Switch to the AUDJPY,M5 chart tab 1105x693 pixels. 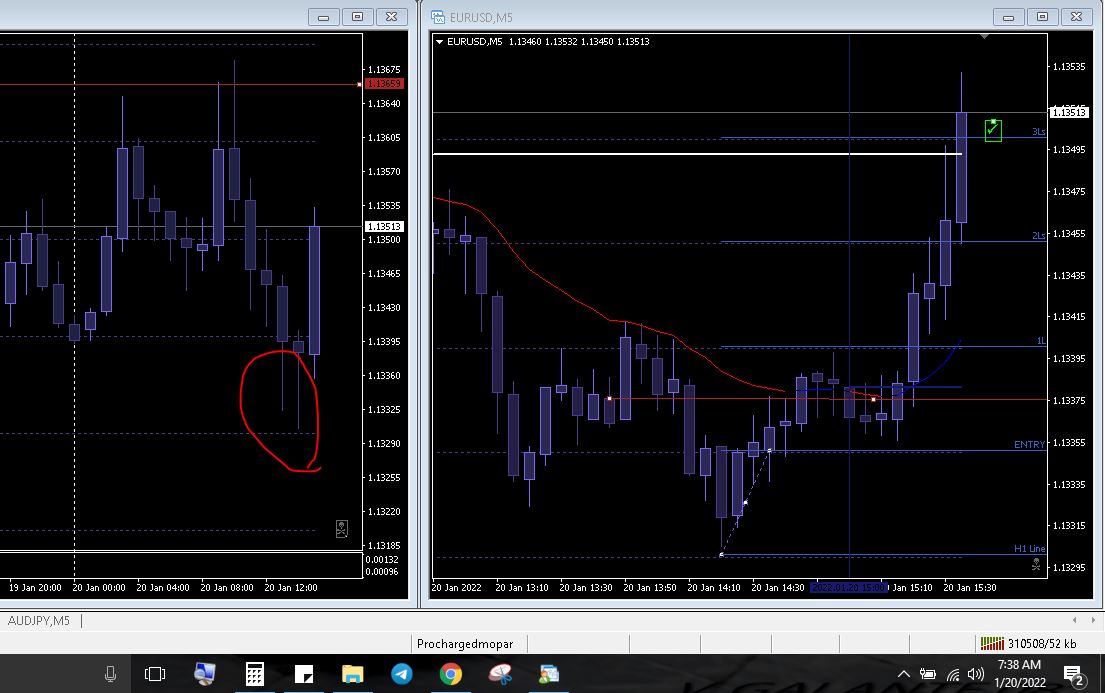39,620
